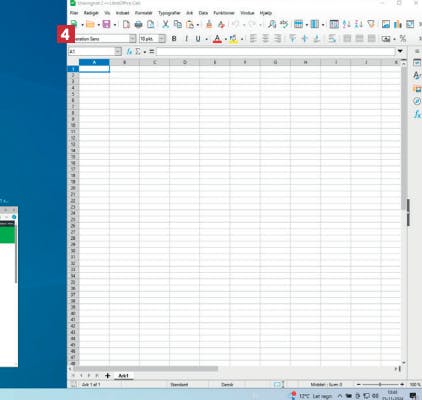Click the Print icon in toolbar
Viewport: 422px width, 400px height.
(138, 24)
